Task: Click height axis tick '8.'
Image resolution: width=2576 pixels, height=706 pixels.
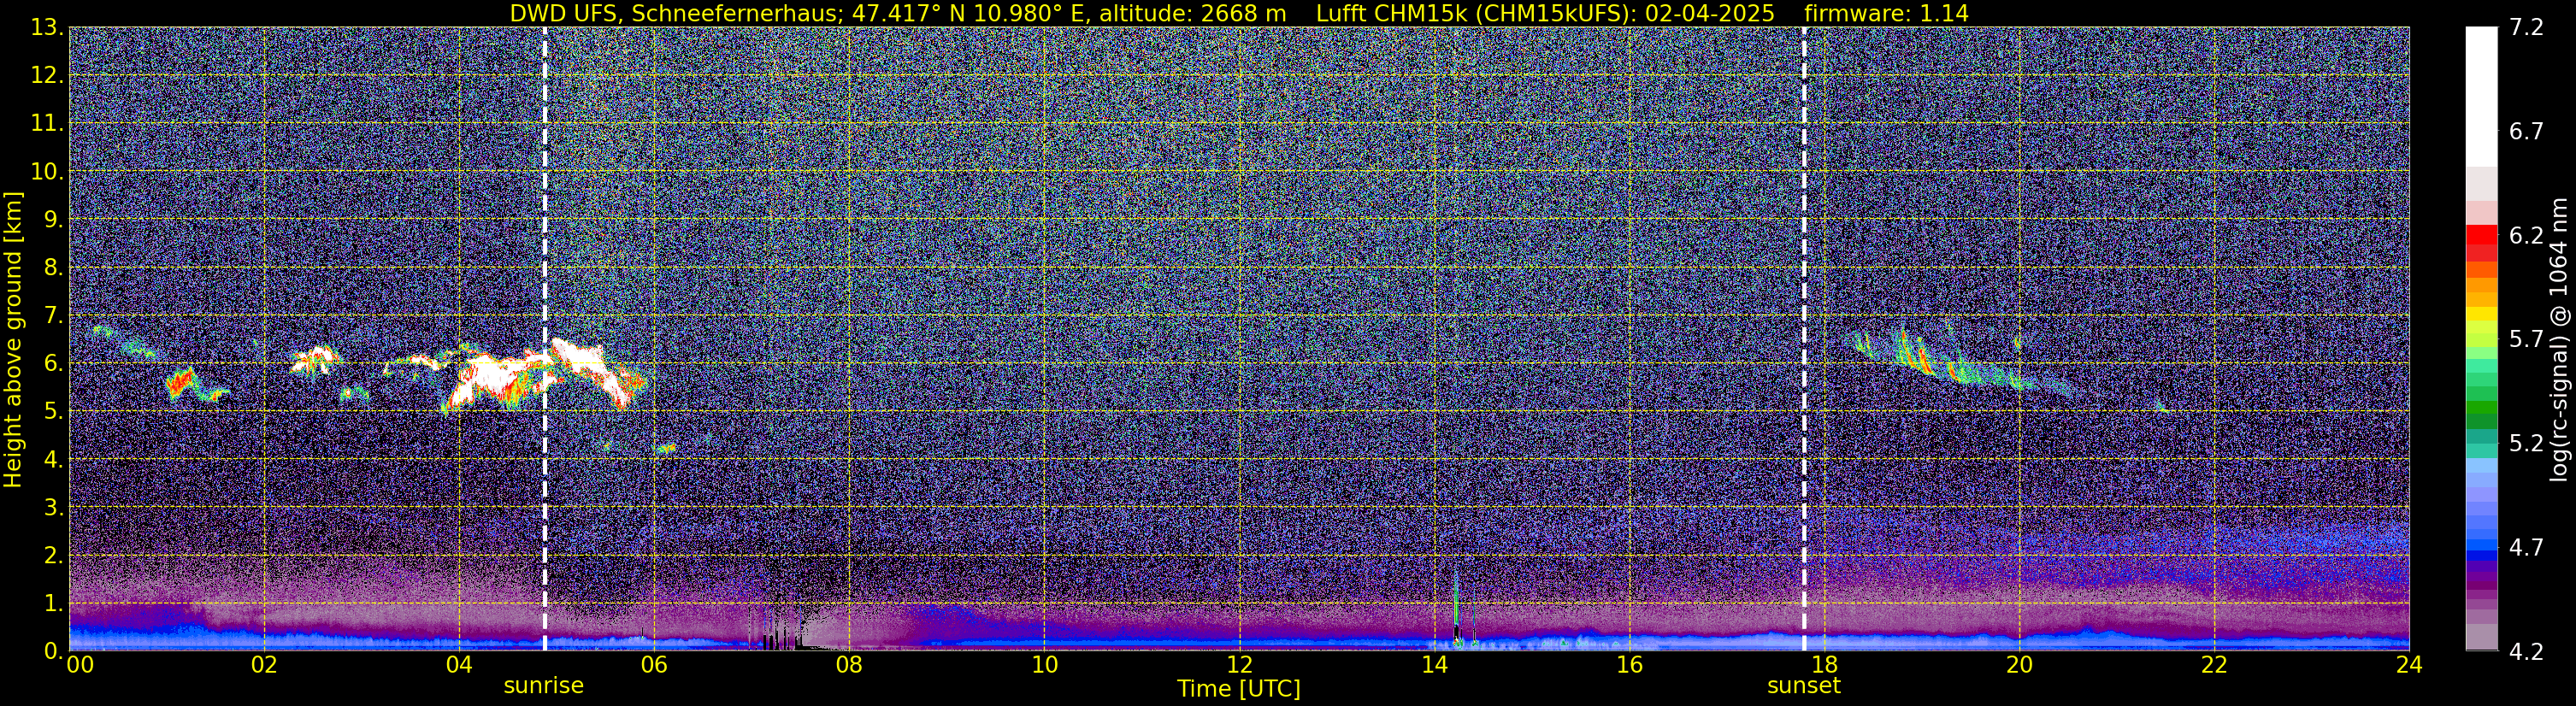Action: [x=53, y=268]
